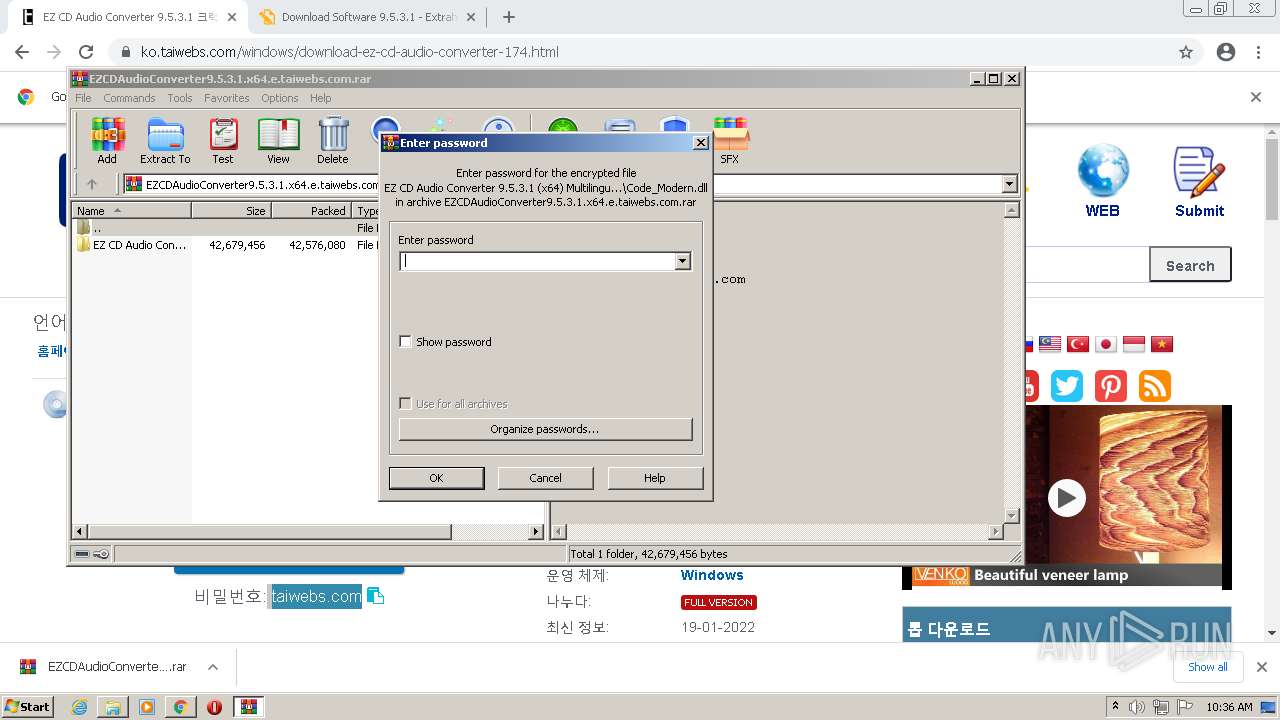This screenshot has width=1280, height=720.
Task: Click OK in the Enter password dialog
Action: pos(436,478)
